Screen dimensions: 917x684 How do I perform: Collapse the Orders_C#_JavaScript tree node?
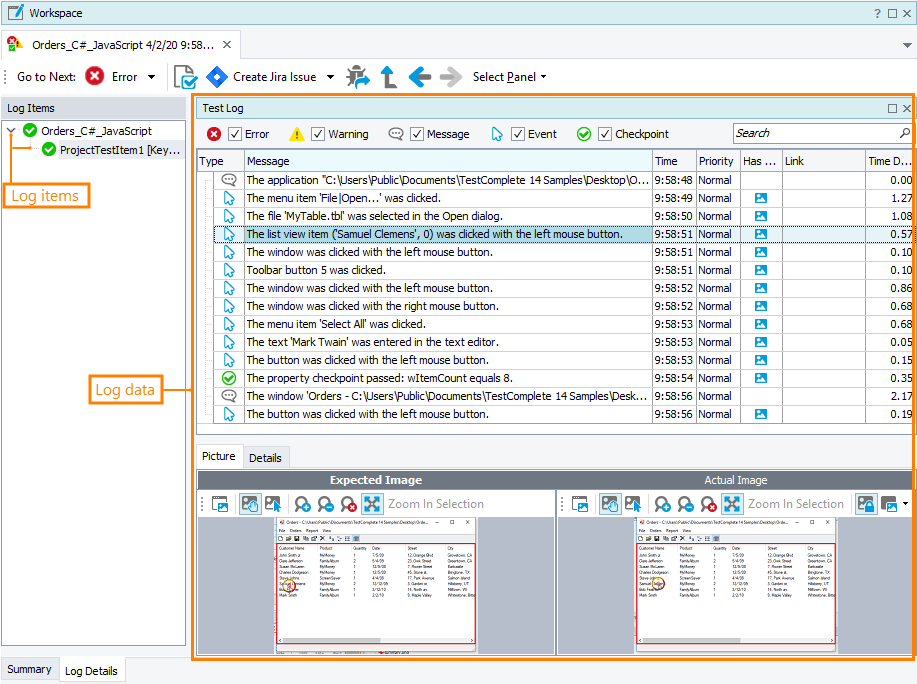tap(10, 130)
